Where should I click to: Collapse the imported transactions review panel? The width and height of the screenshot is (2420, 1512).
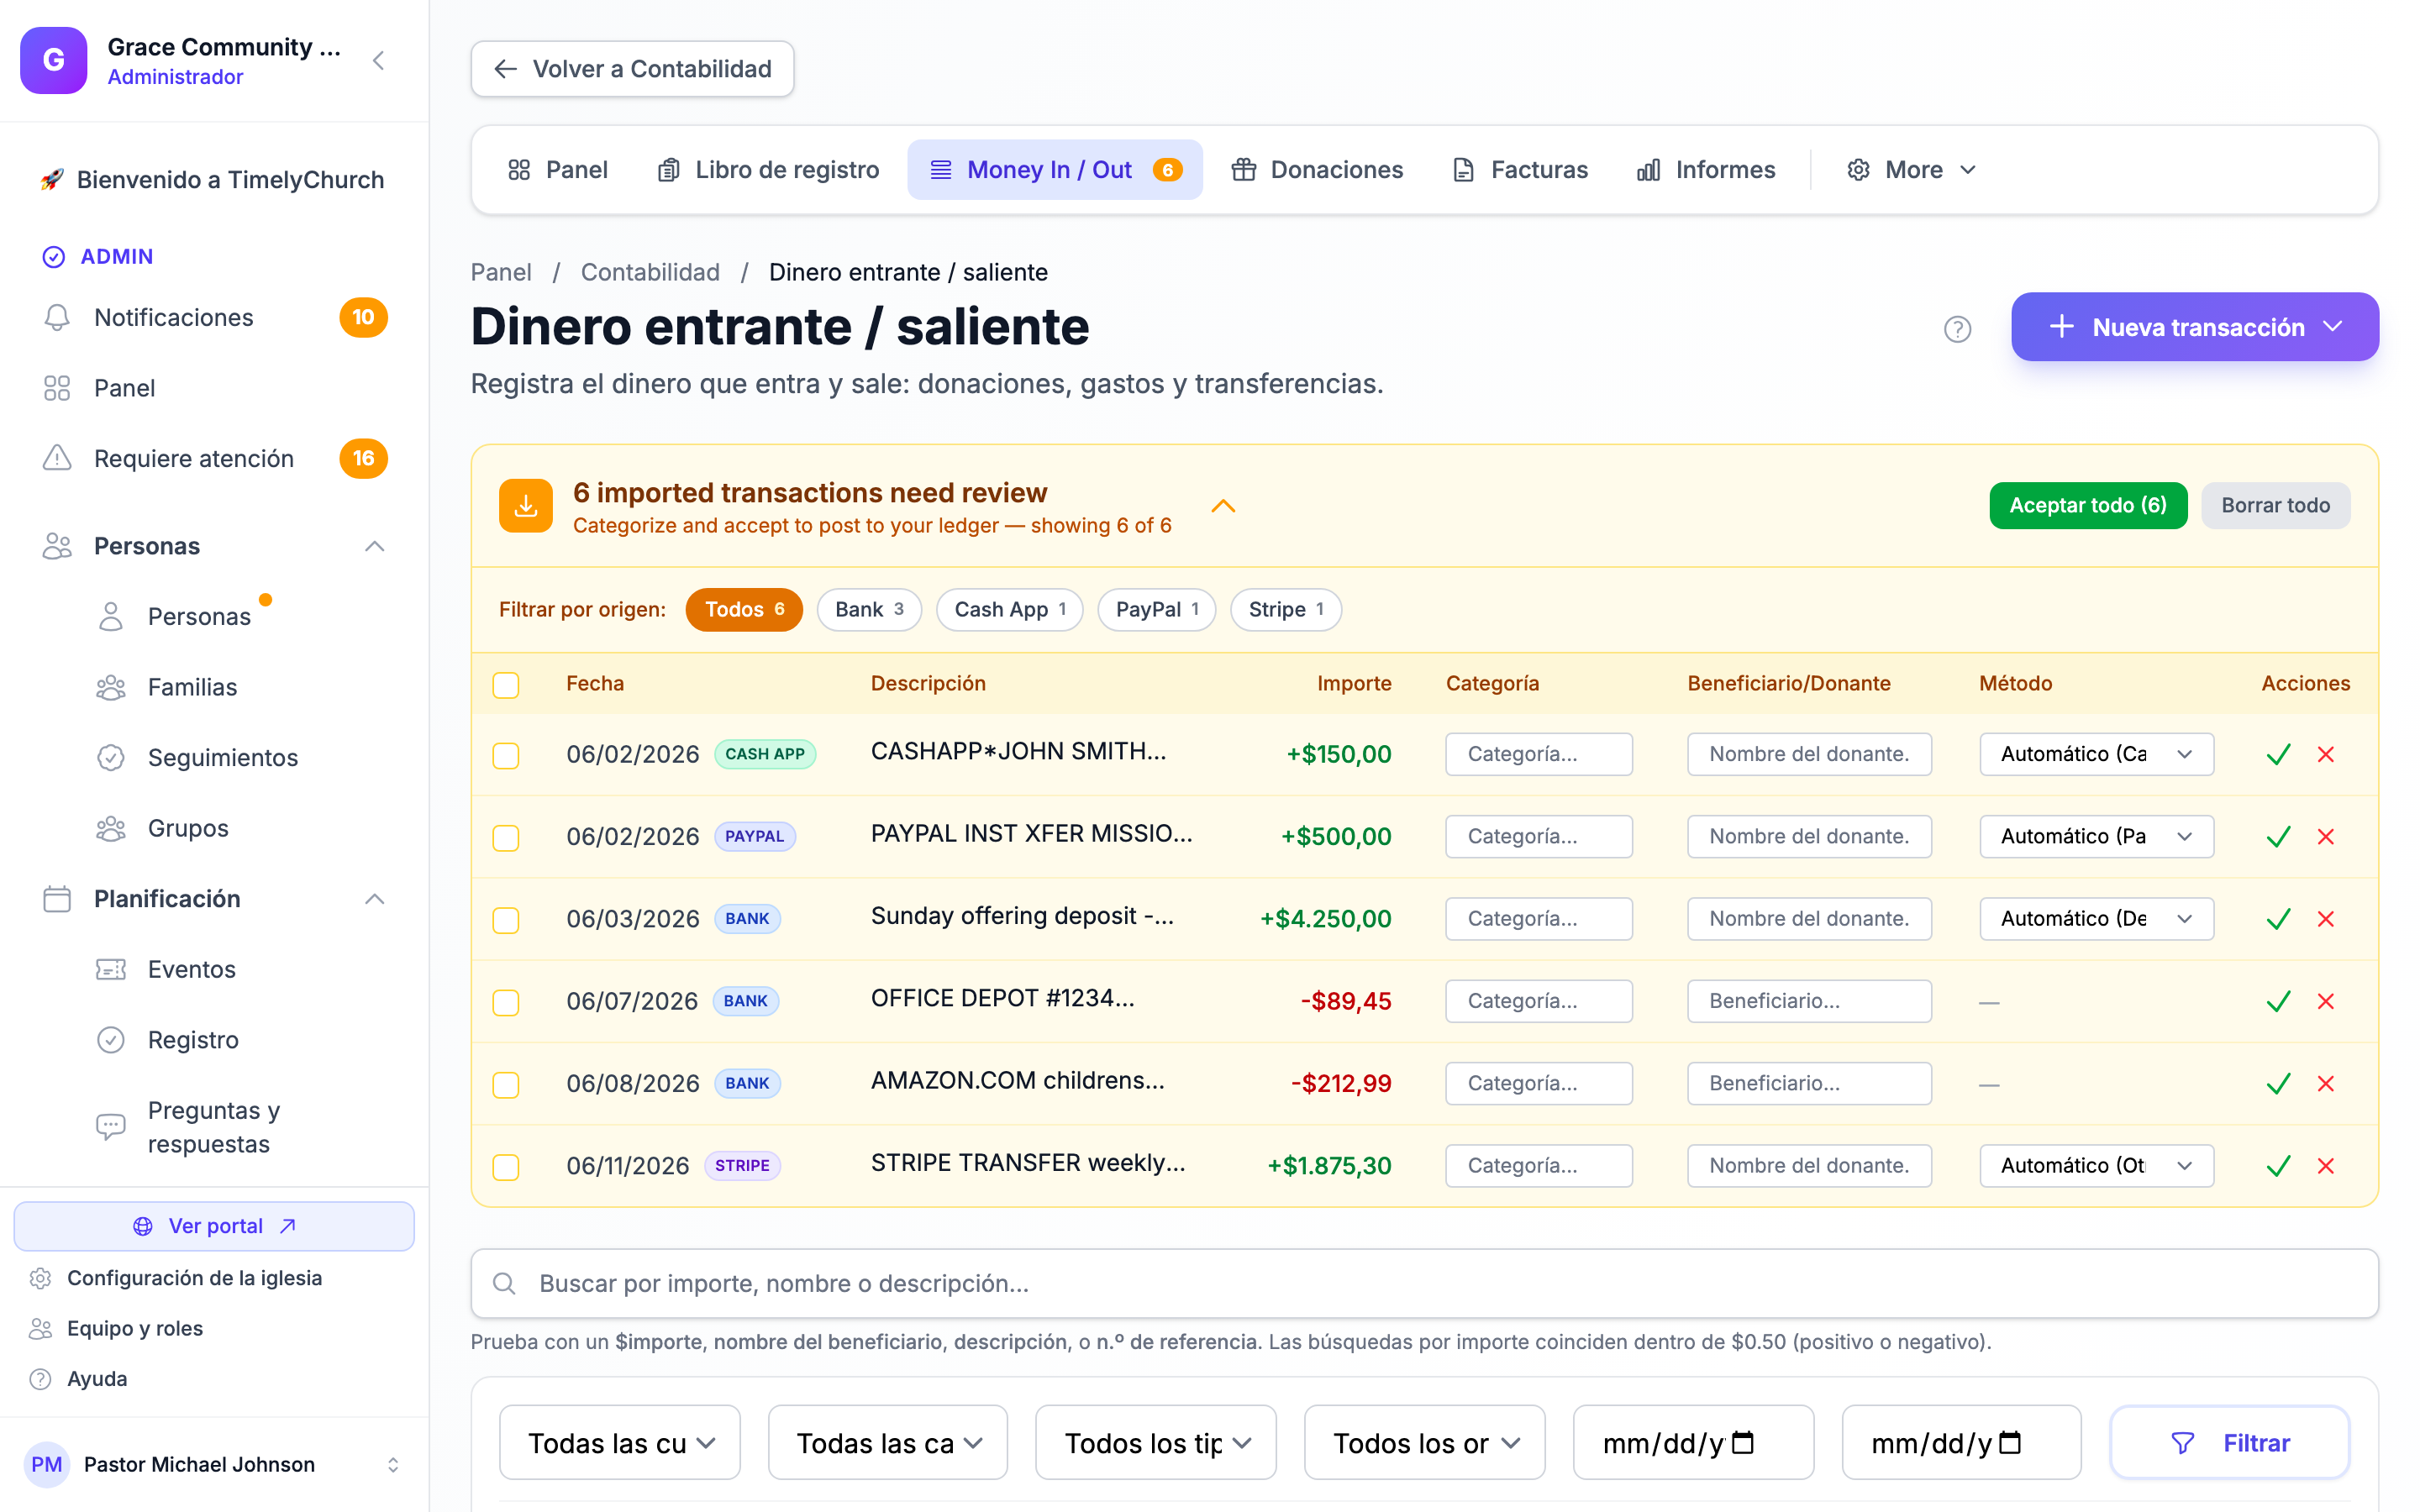1223,506
